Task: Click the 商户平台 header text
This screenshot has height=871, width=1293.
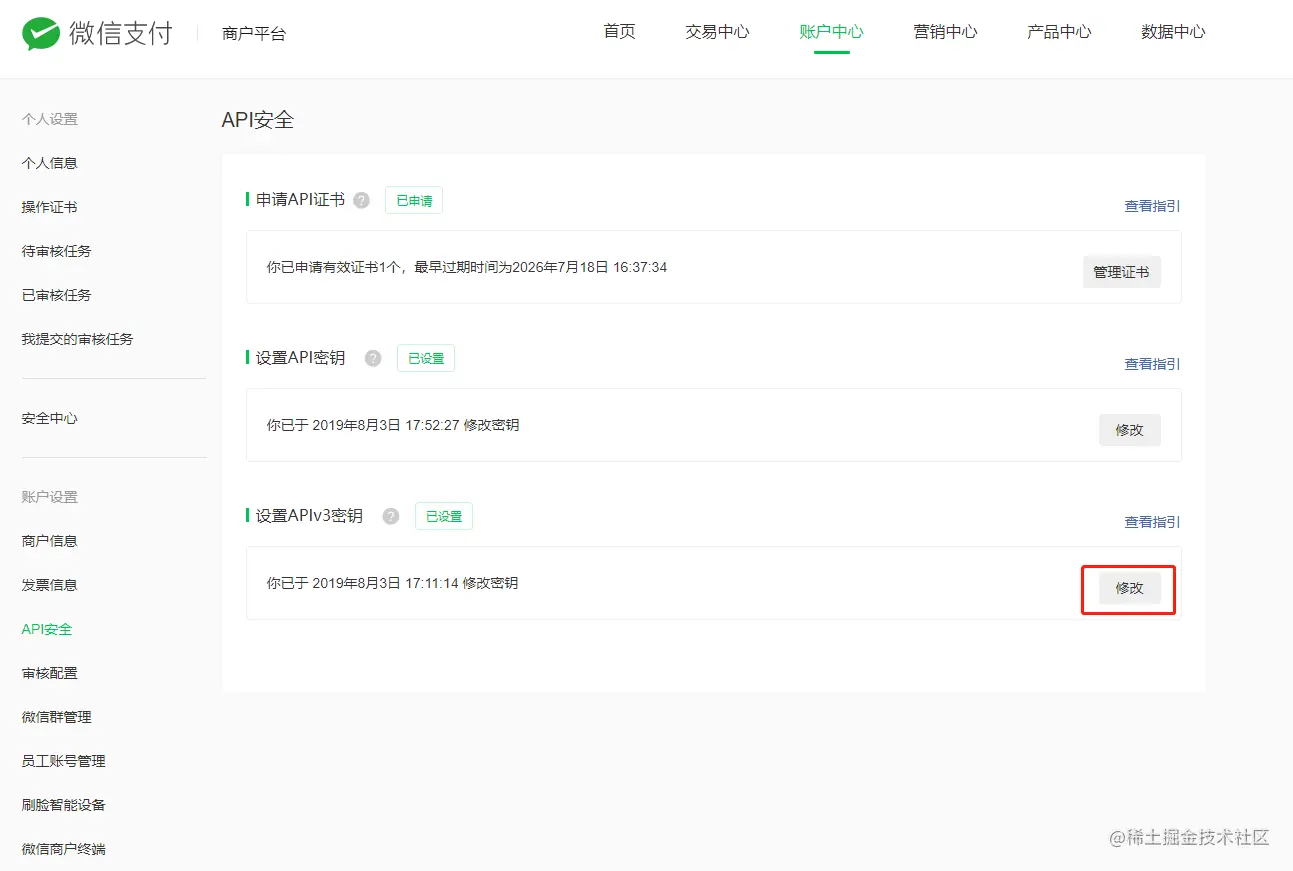Action: (254, 34)
